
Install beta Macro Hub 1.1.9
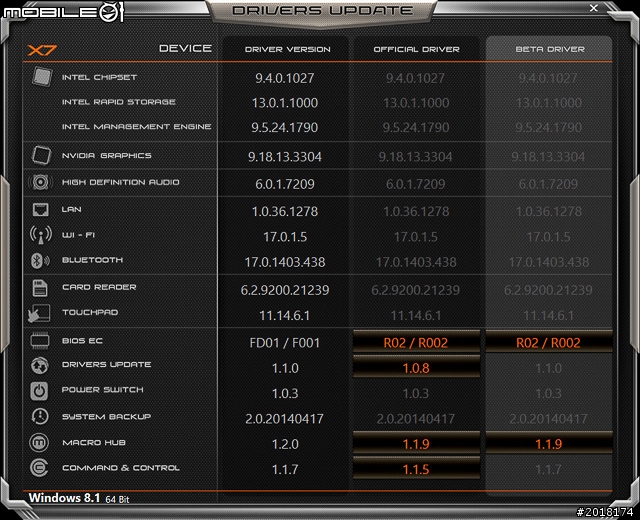pyautogui.click(x=549, y=443)
